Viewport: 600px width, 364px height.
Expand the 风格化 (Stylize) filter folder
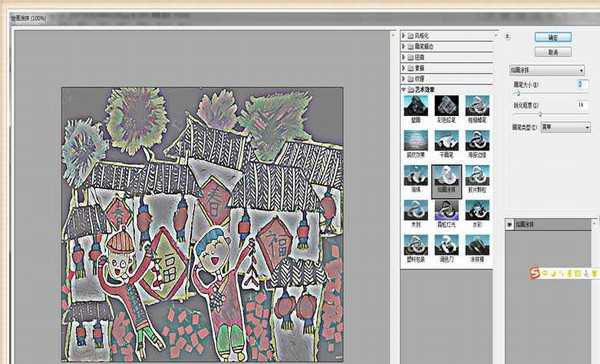[x=404, y=35]
